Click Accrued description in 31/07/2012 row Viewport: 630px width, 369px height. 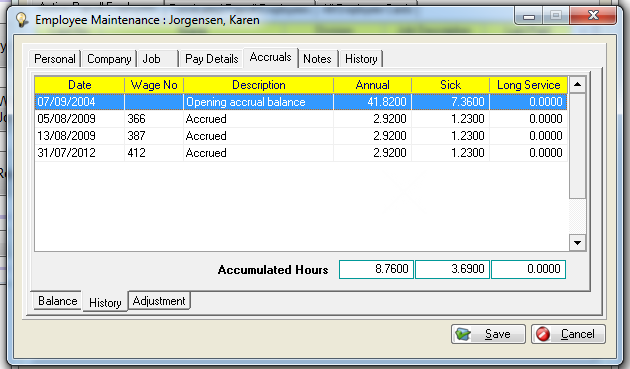[x=258, y=153]
